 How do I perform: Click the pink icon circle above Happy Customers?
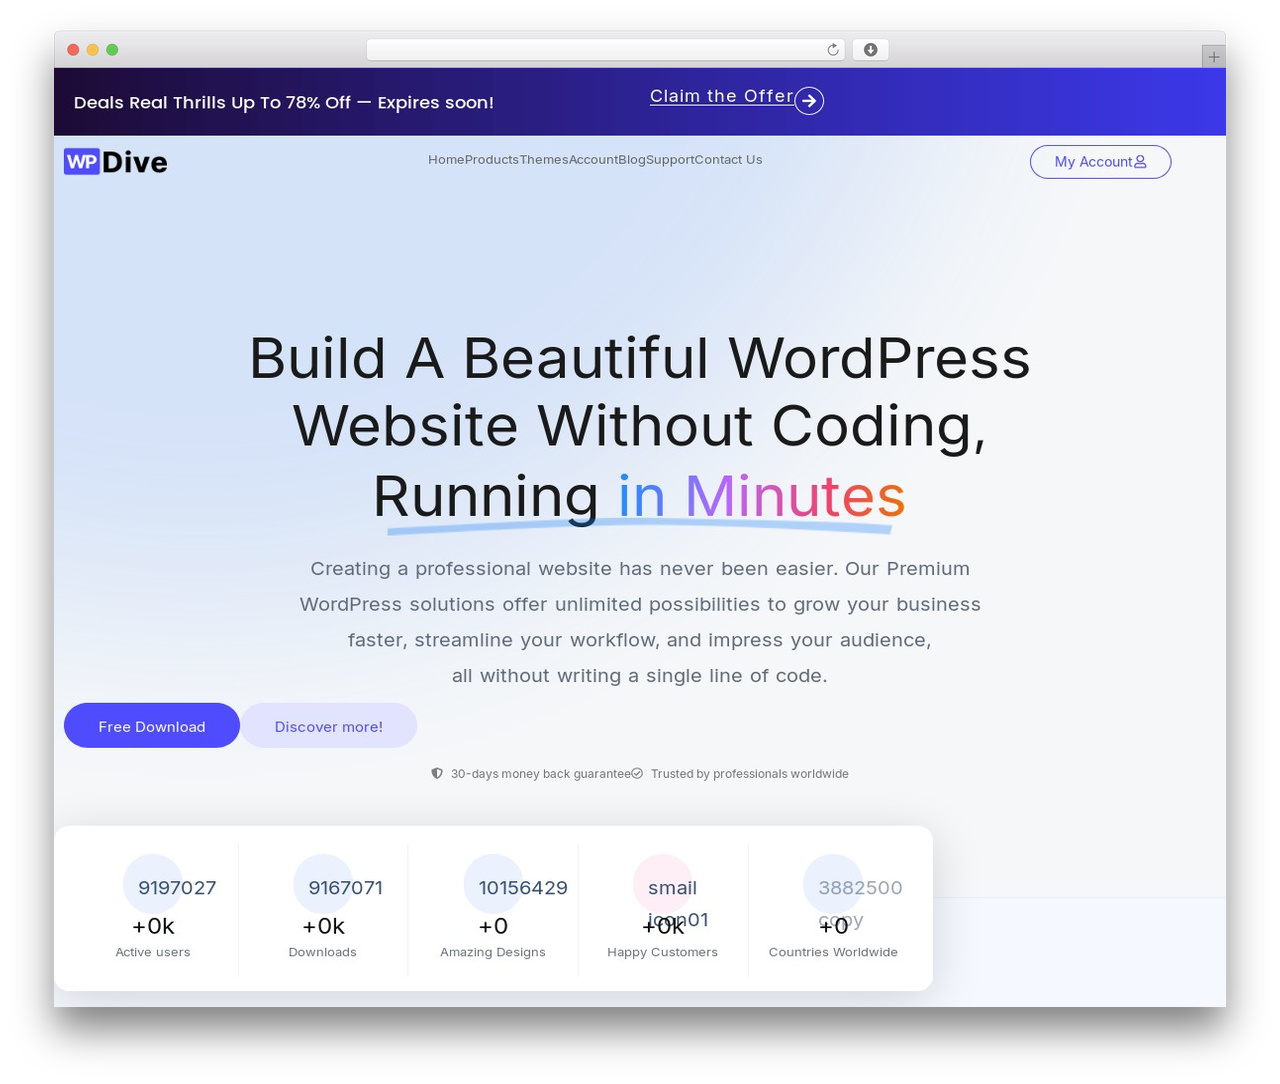(663, 884)
